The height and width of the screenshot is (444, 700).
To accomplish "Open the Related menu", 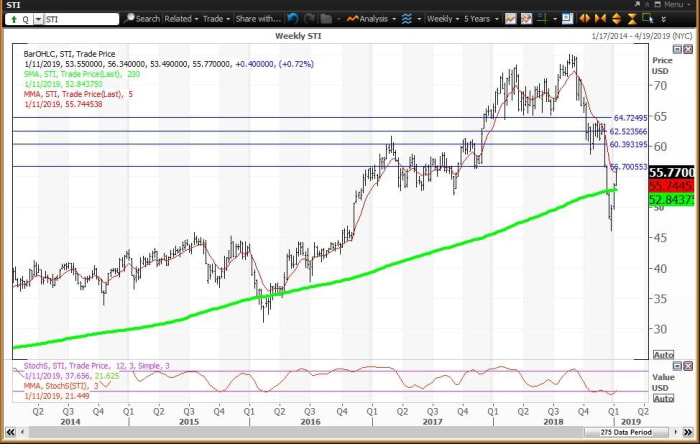I will (x=181, y=18).
